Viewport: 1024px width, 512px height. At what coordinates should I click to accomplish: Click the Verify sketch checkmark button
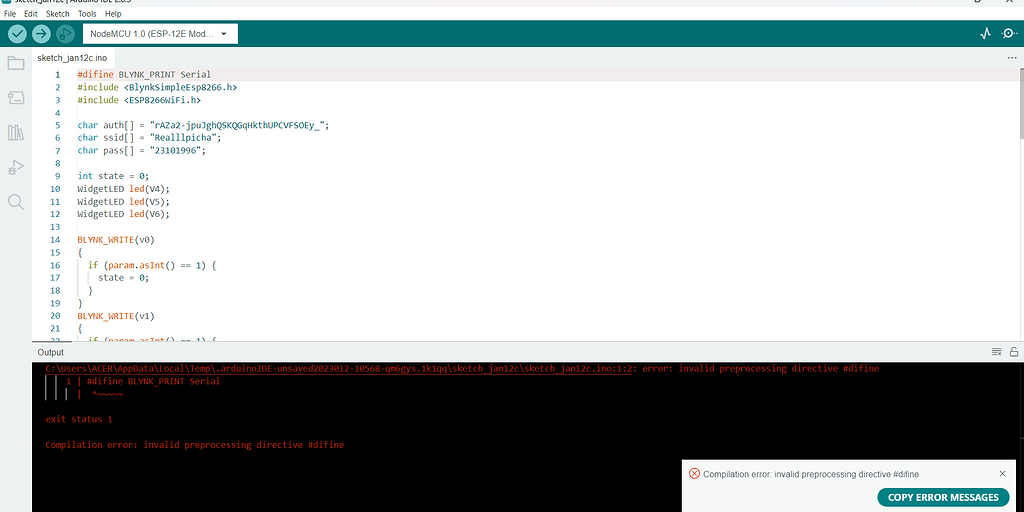17,34
